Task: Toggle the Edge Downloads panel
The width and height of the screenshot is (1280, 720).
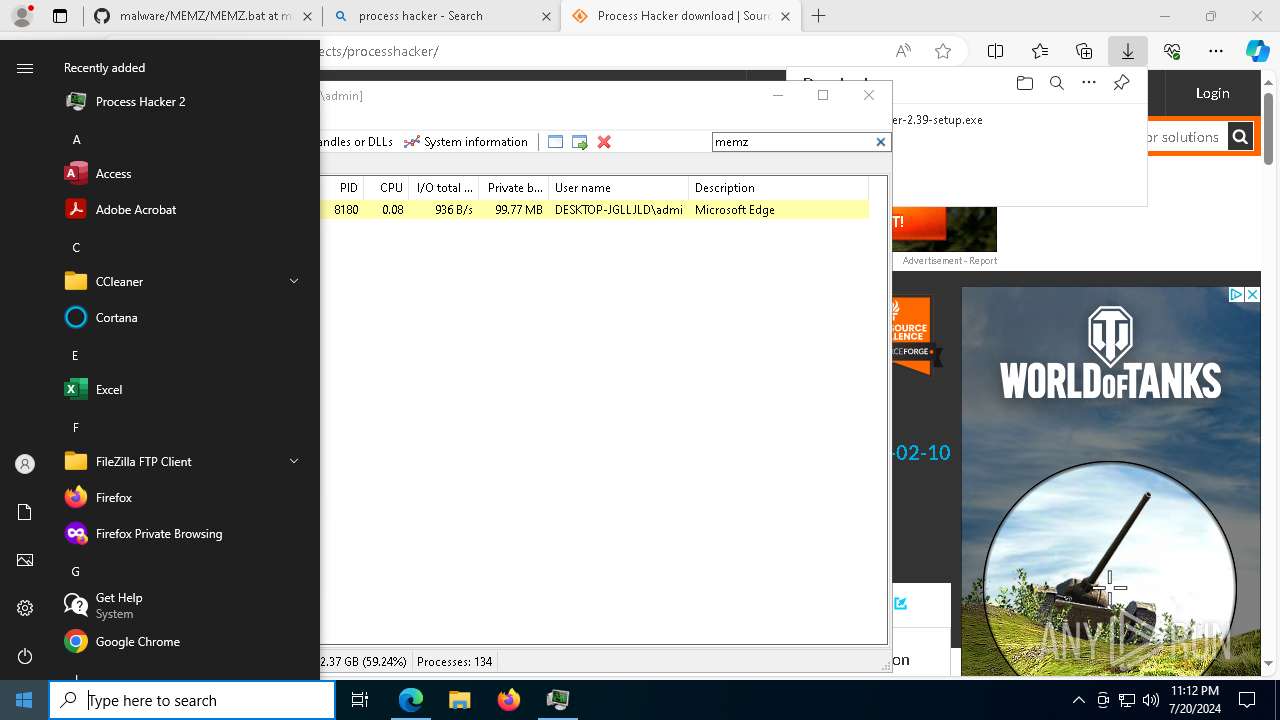Action: [x=1127, y=51]
